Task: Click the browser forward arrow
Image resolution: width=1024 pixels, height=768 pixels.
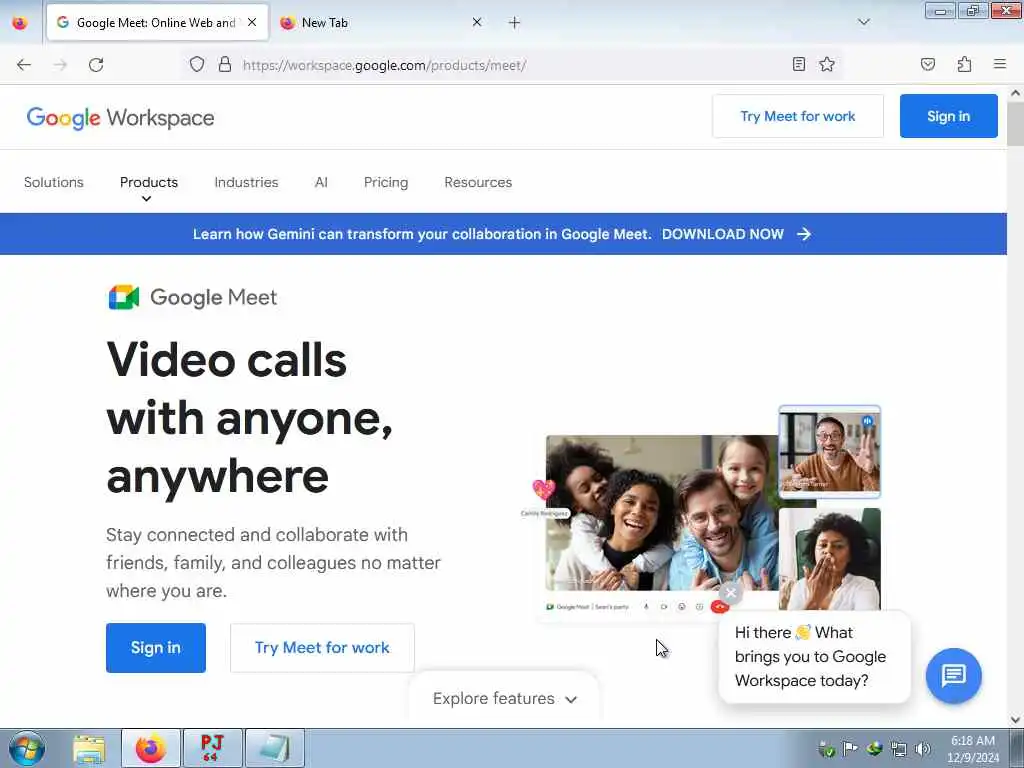Action: (x=60, y=65)
